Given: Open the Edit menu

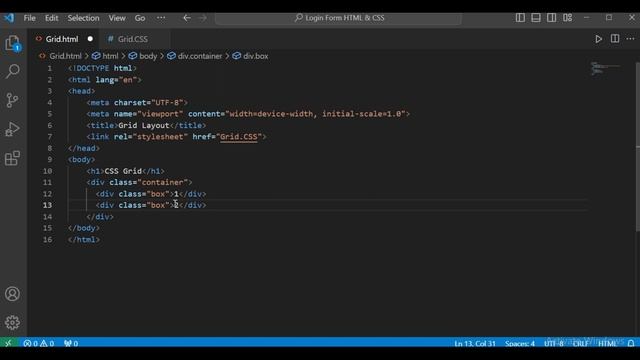Looking at the screenshot, I should coord(51,18).
